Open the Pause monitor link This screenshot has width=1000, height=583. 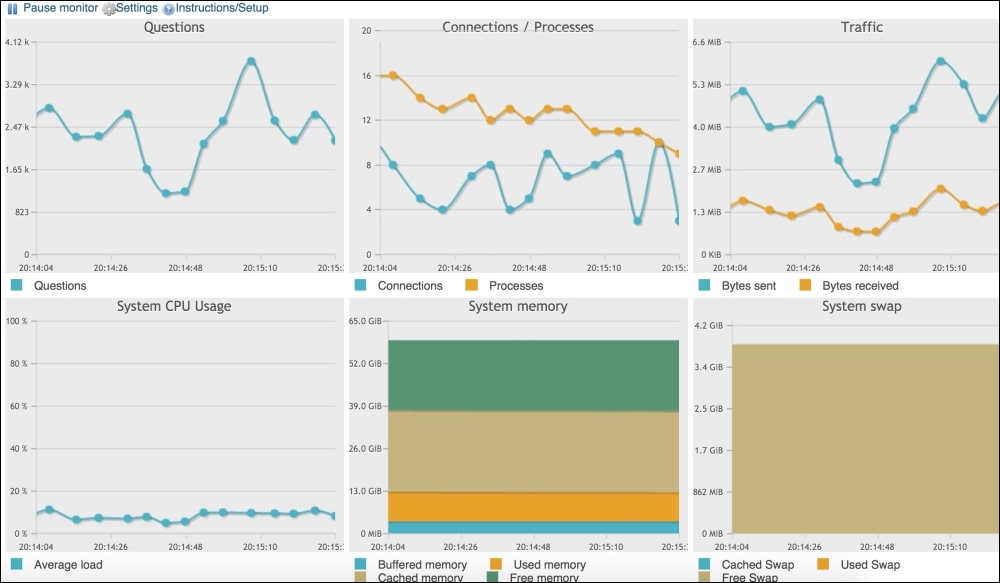(x=61, y=8)
